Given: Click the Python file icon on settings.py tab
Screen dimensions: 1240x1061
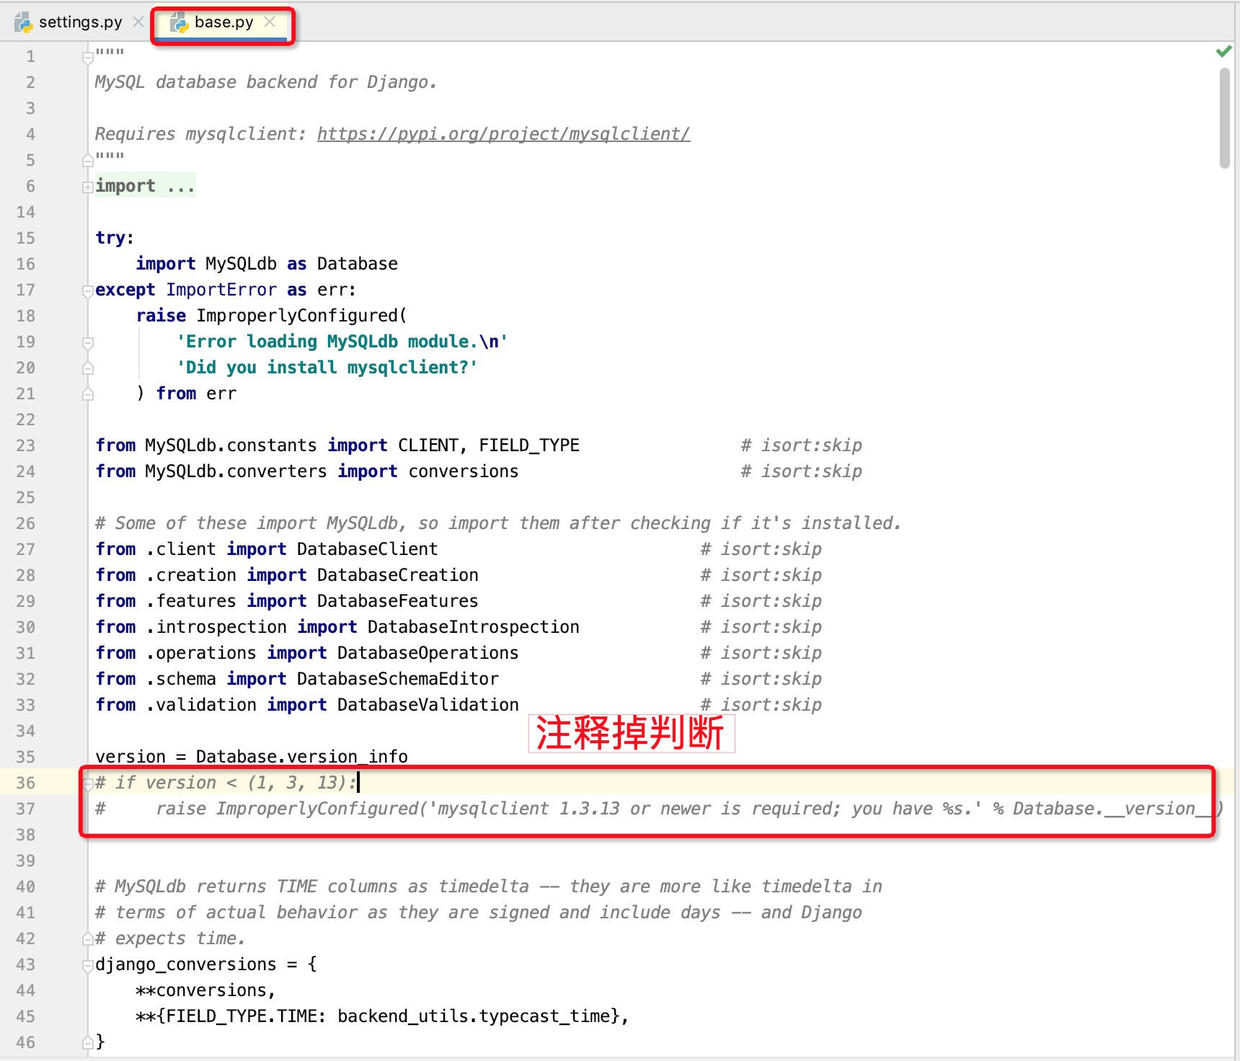Looking at the screenshot, I should coord(23,22).
